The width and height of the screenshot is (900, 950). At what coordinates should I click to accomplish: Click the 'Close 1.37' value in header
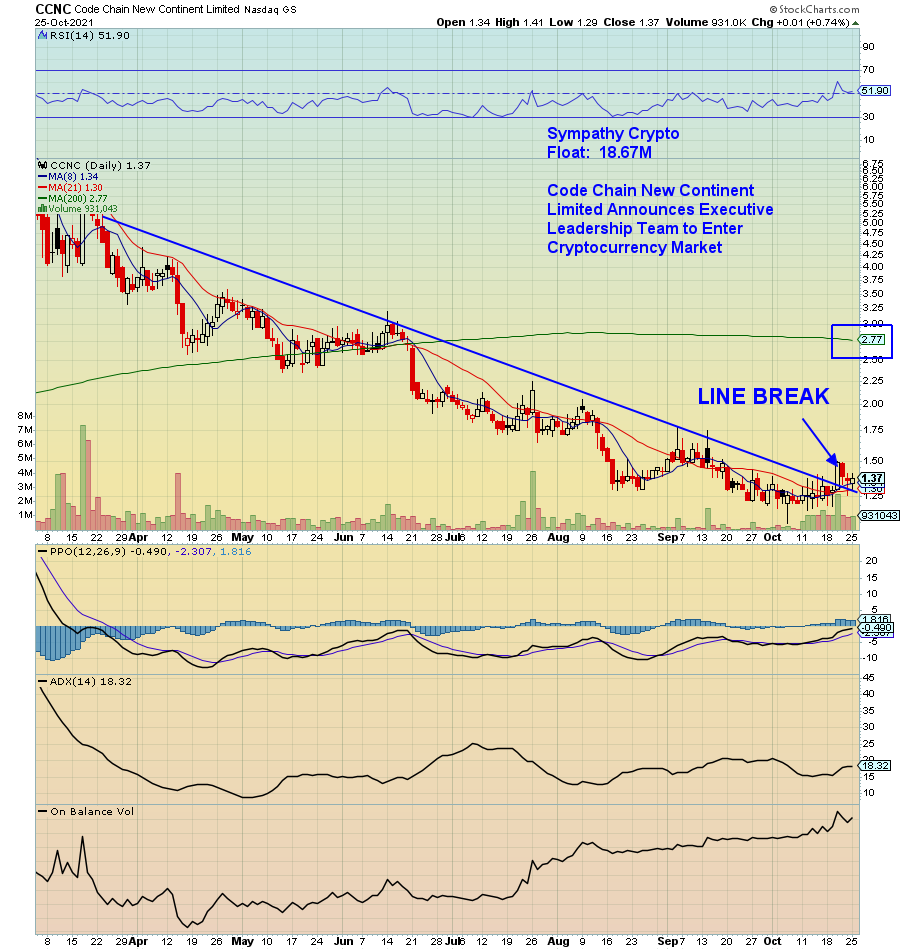pyautogui.click(x=631, y=22)
